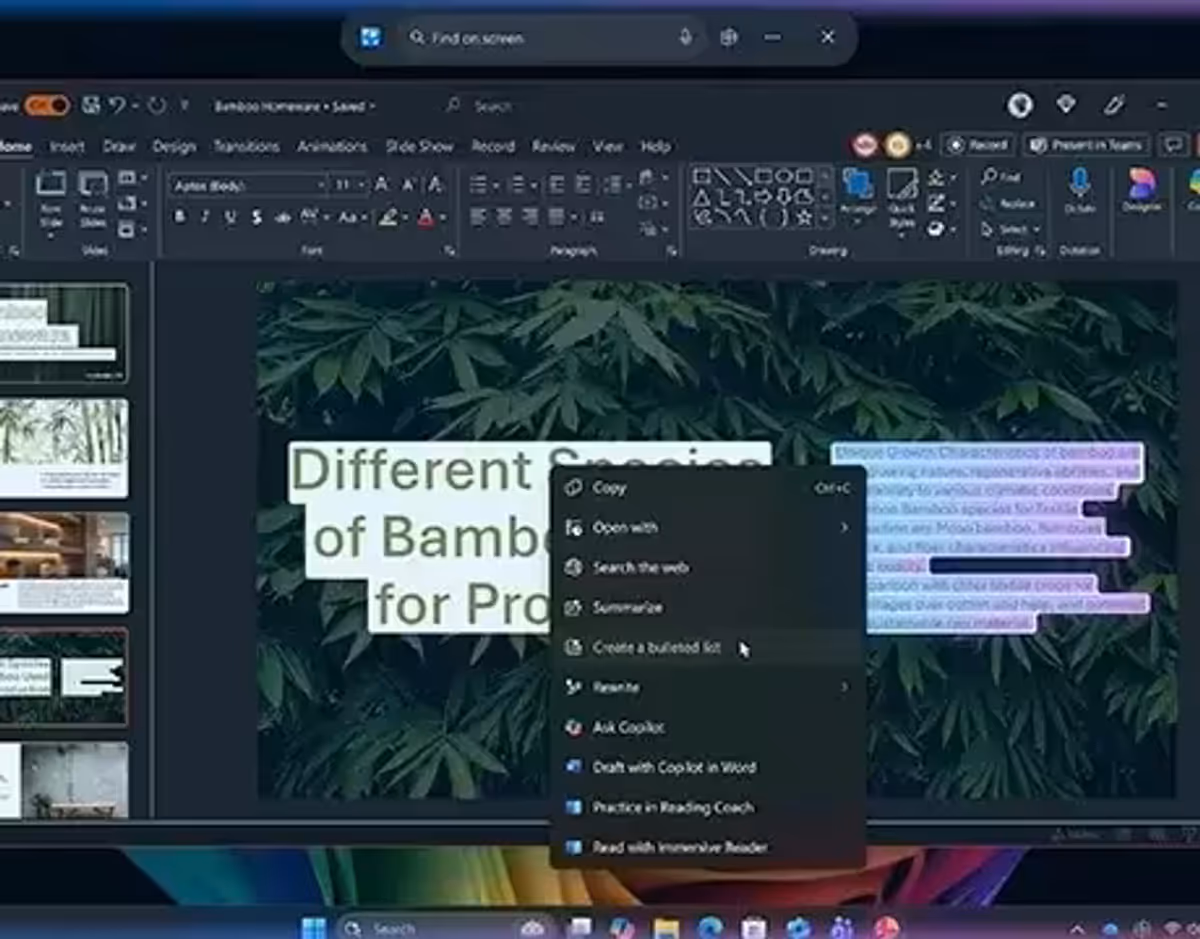1200x939 pixels.
Task: Click the Clear Formatting icon
Action: [434, 185]
